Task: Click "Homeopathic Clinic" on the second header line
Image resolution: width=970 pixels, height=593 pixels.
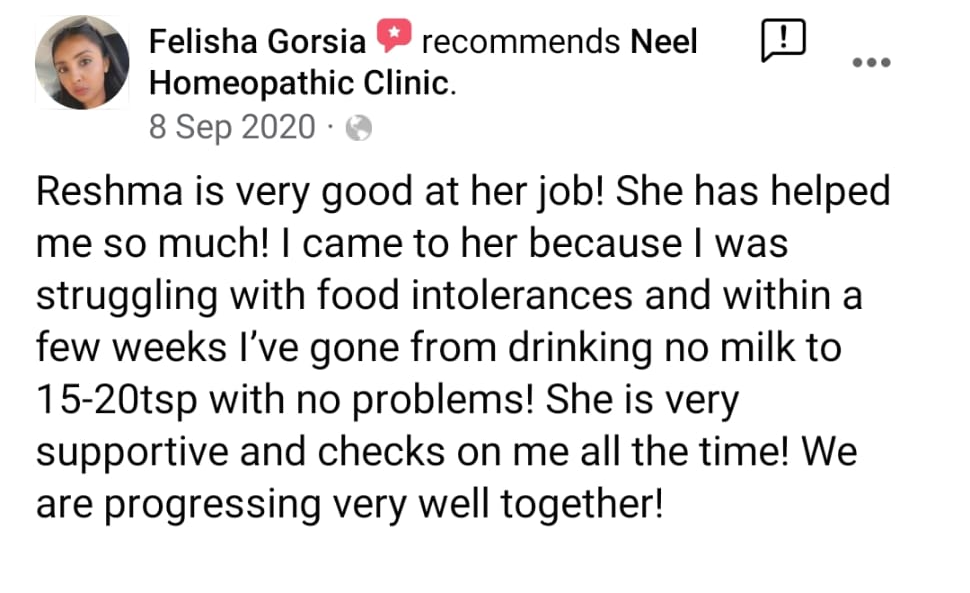Action: 300,82
